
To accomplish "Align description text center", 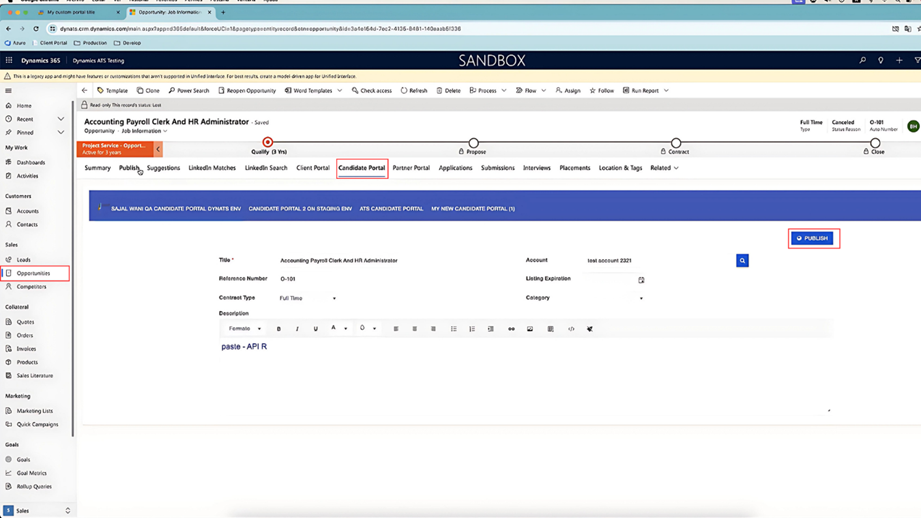I will (x=415, y=329).
